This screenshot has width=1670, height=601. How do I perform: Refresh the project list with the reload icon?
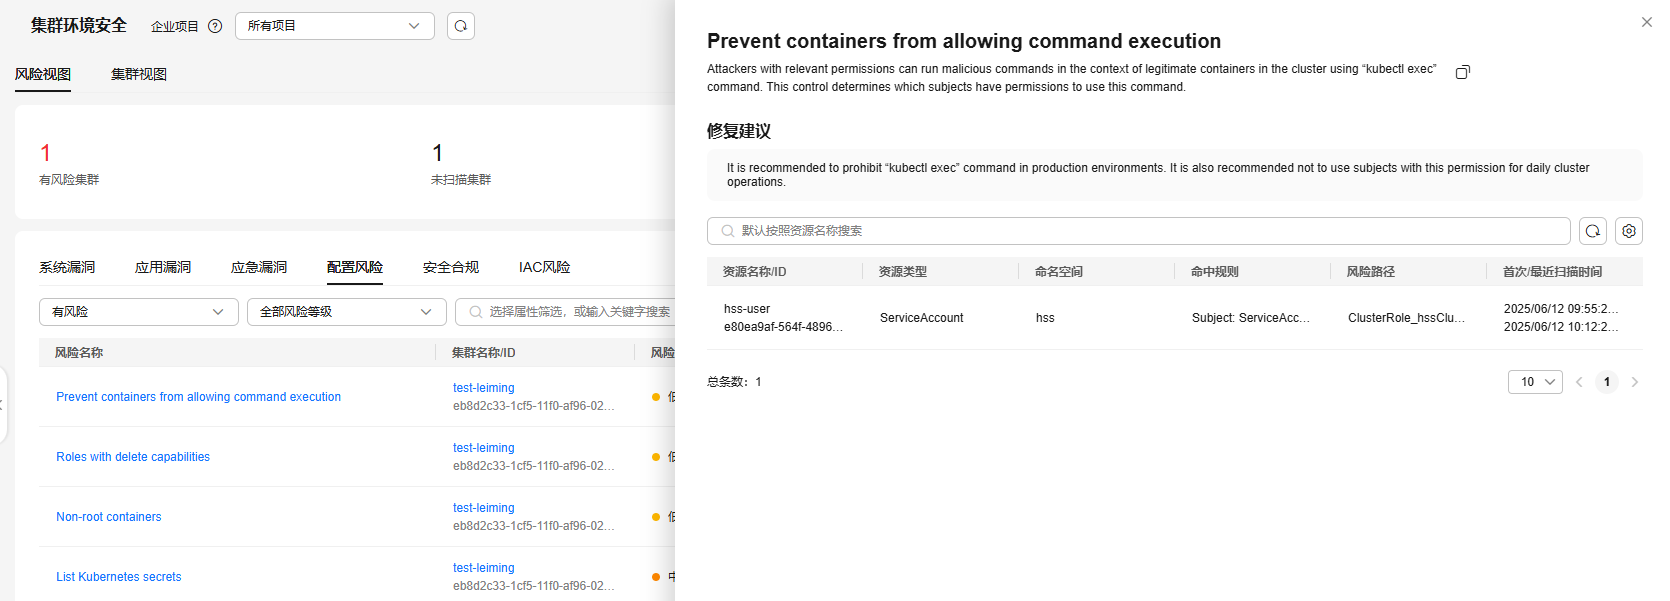(460, 26)
